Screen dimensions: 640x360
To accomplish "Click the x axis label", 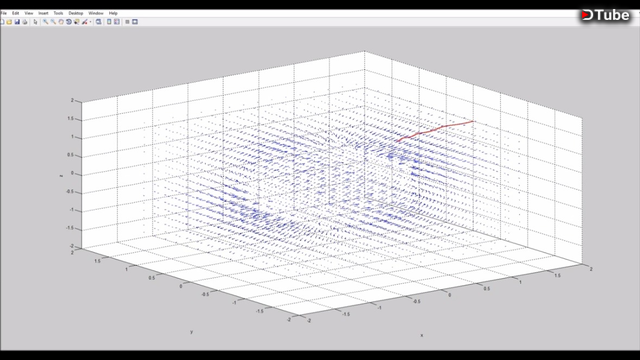I will [x=422, y=335].
